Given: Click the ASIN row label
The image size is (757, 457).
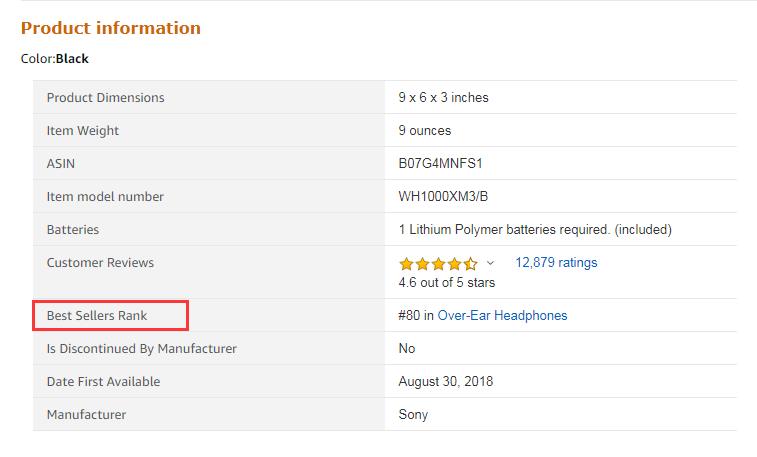Looking at the screenshot, I should click(x=61, y=163).
